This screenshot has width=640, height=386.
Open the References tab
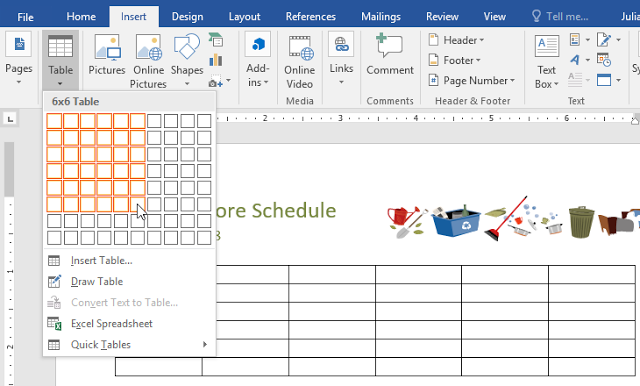point(311,16)
